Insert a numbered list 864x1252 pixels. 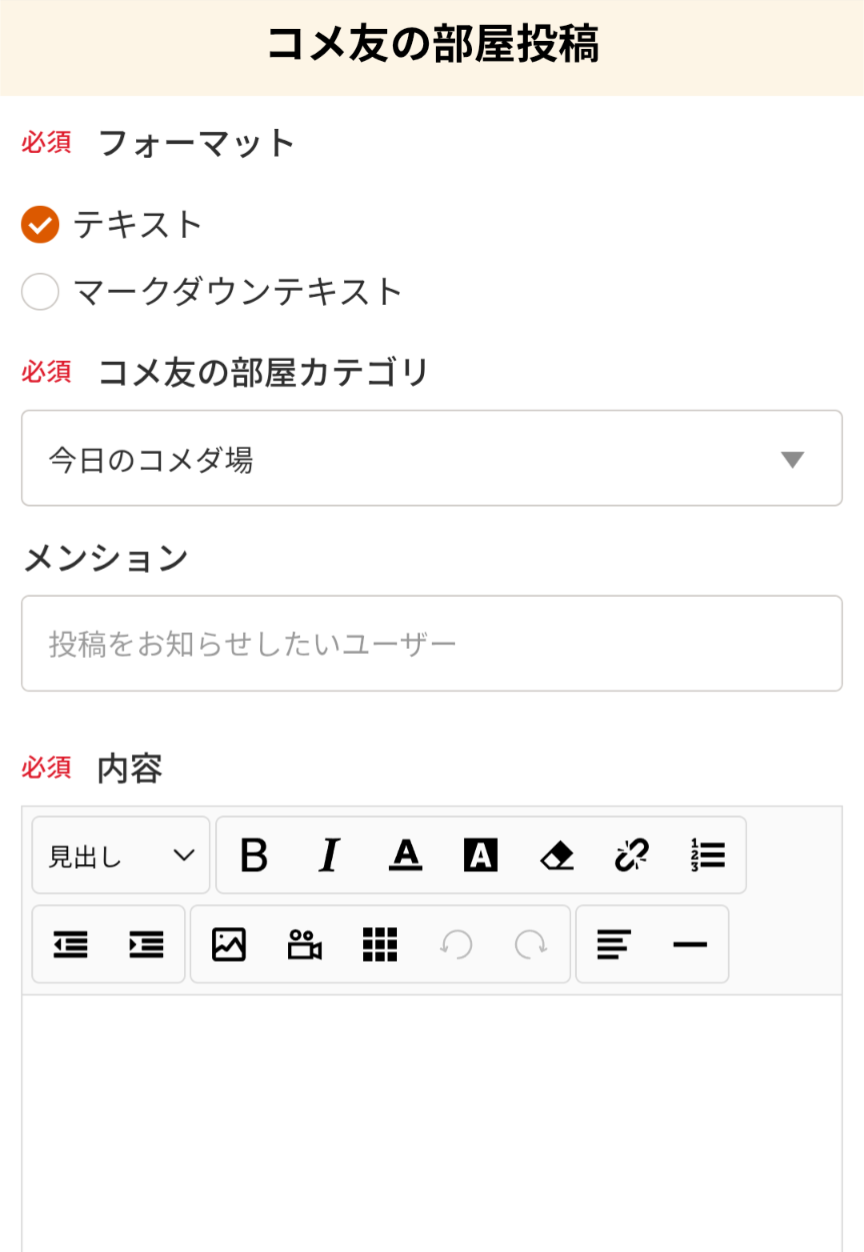pos(708,855)
